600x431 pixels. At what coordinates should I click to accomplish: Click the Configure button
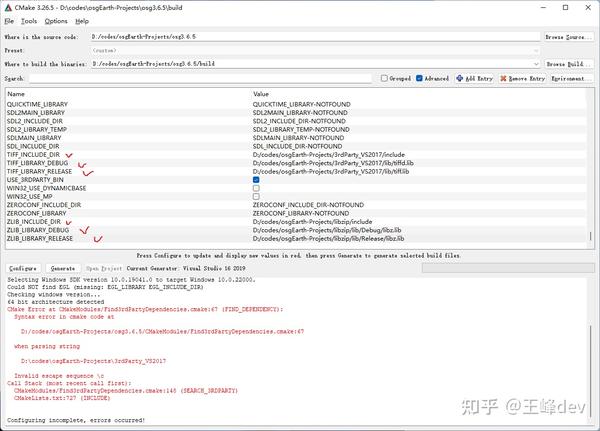click(23, 268)
